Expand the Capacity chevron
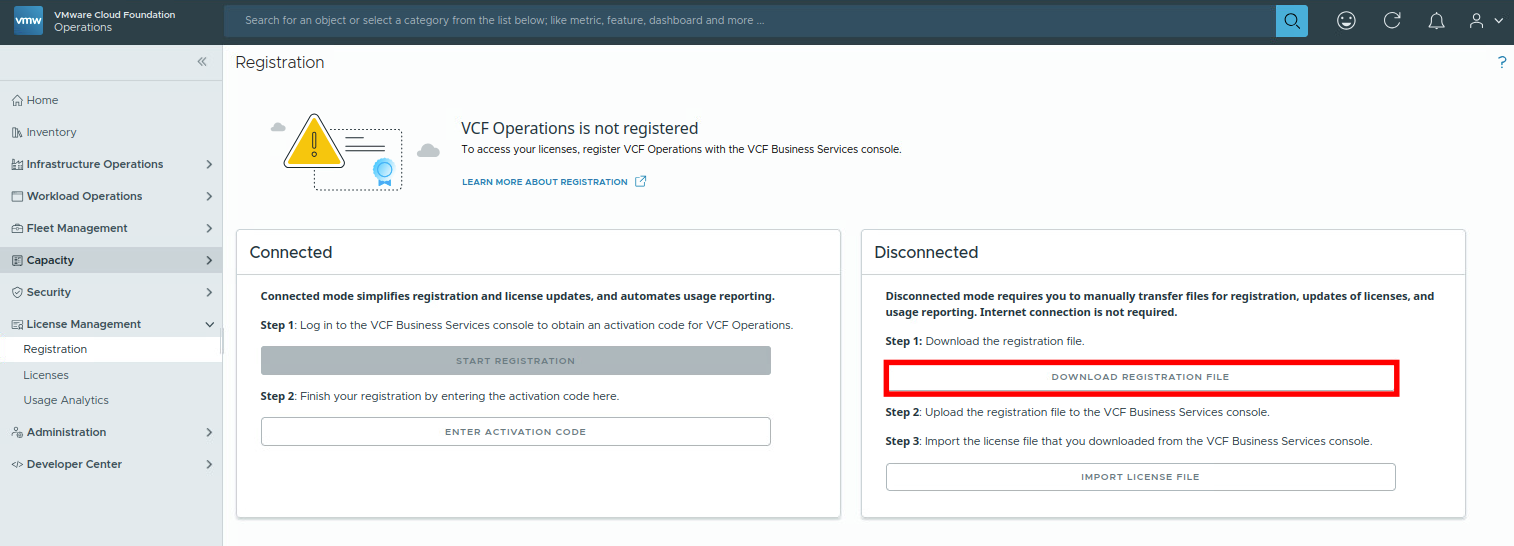Image resolution: width=1514 pixels, height=546 pixels. [x=209, y=260]
